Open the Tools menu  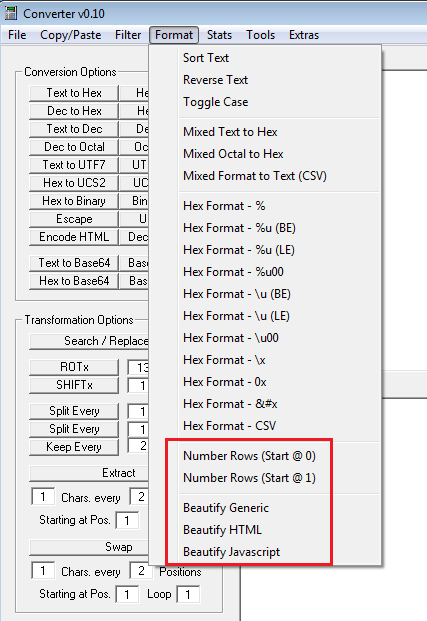[260, 35]
